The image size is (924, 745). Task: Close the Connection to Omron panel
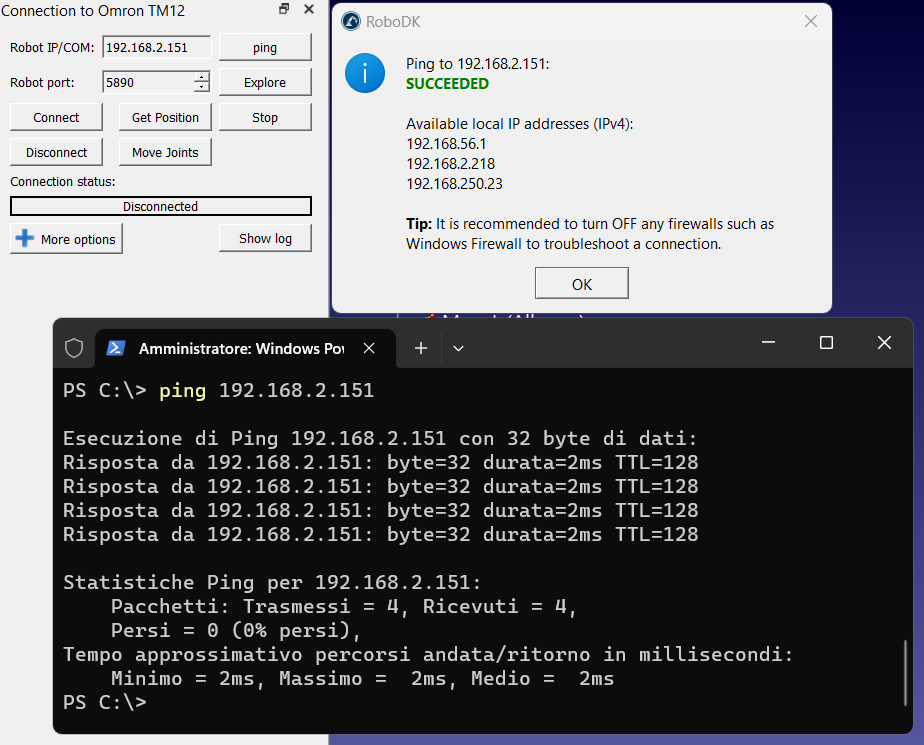point(308,9)
